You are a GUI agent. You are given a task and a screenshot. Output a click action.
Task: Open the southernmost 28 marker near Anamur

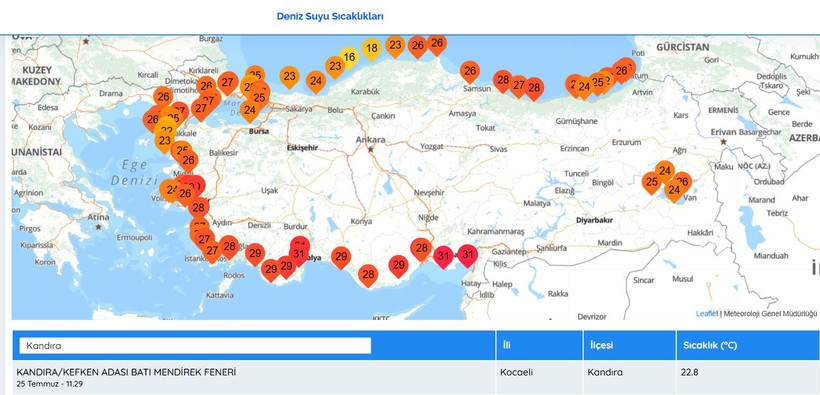pos(368,275)
